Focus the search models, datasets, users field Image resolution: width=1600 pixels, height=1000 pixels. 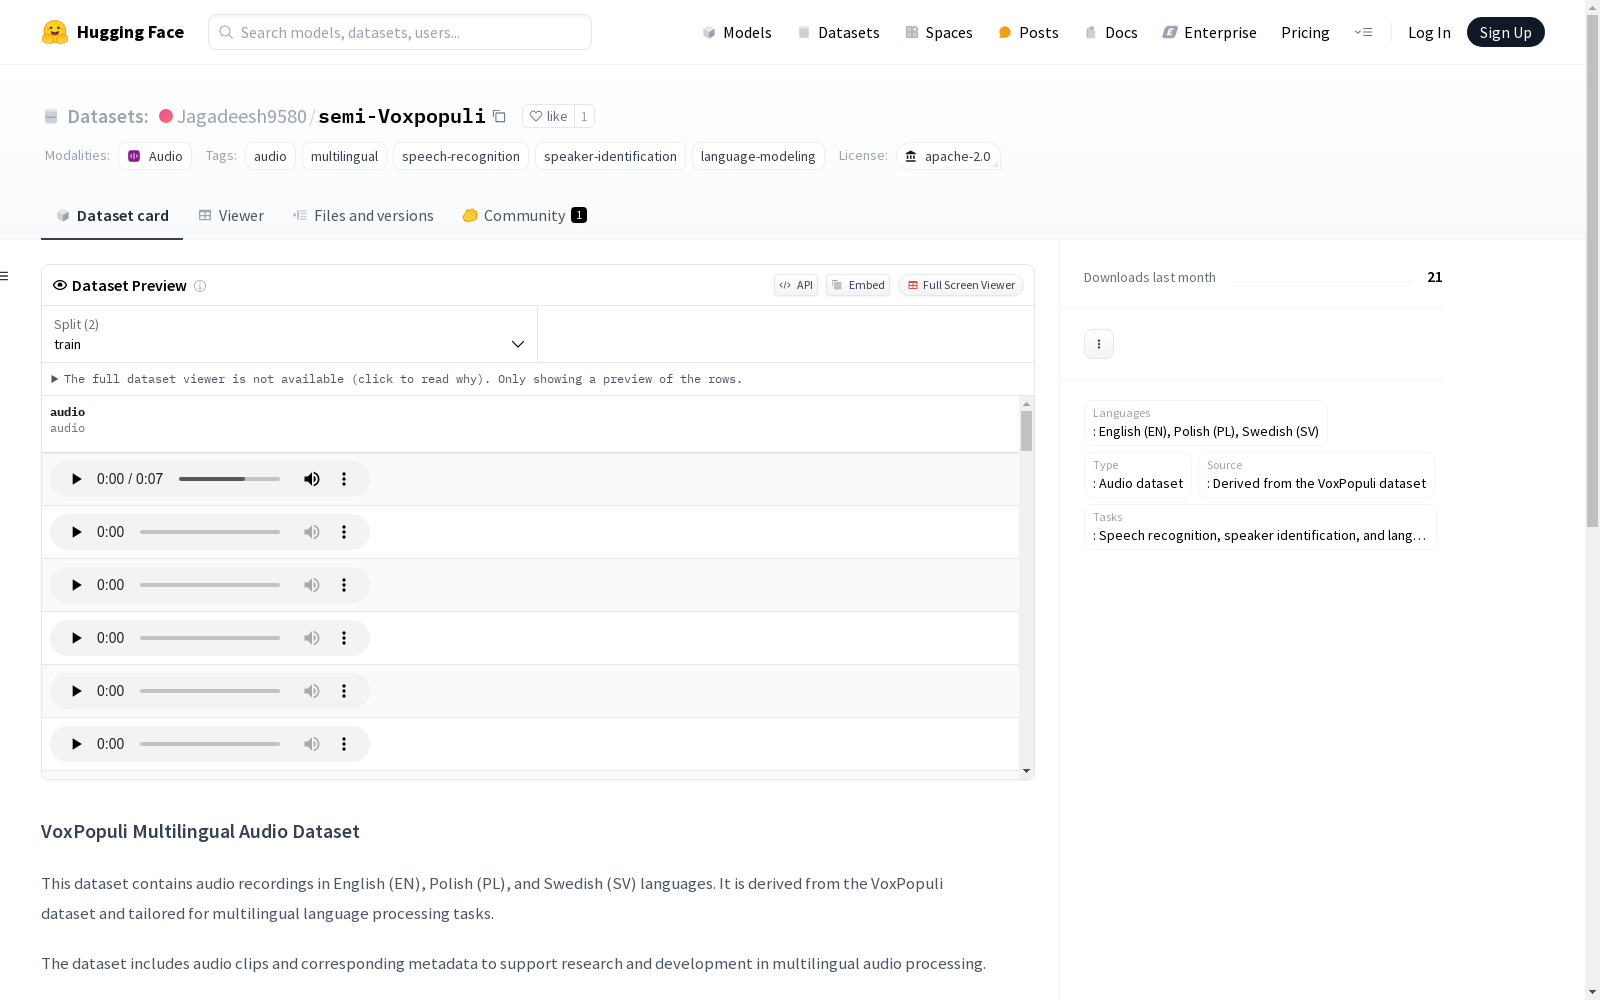[x=400, y=32]
